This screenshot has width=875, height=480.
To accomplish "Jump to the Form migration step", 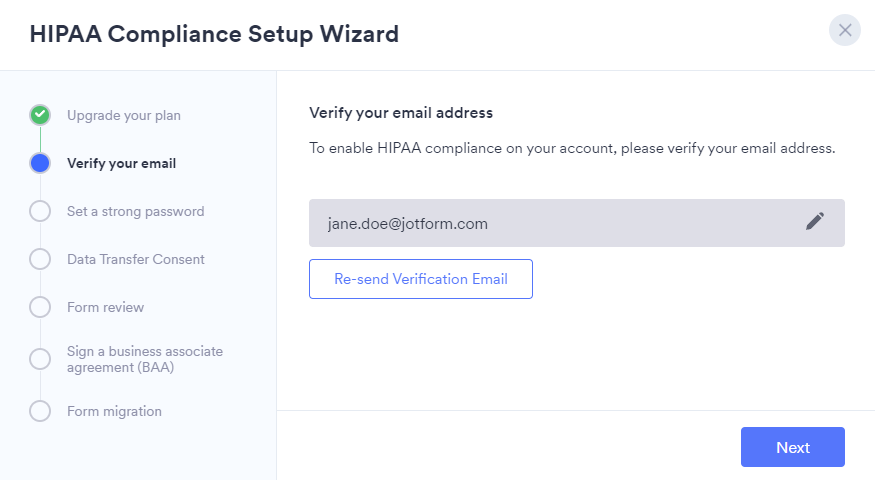I will [x=114, y=411].
